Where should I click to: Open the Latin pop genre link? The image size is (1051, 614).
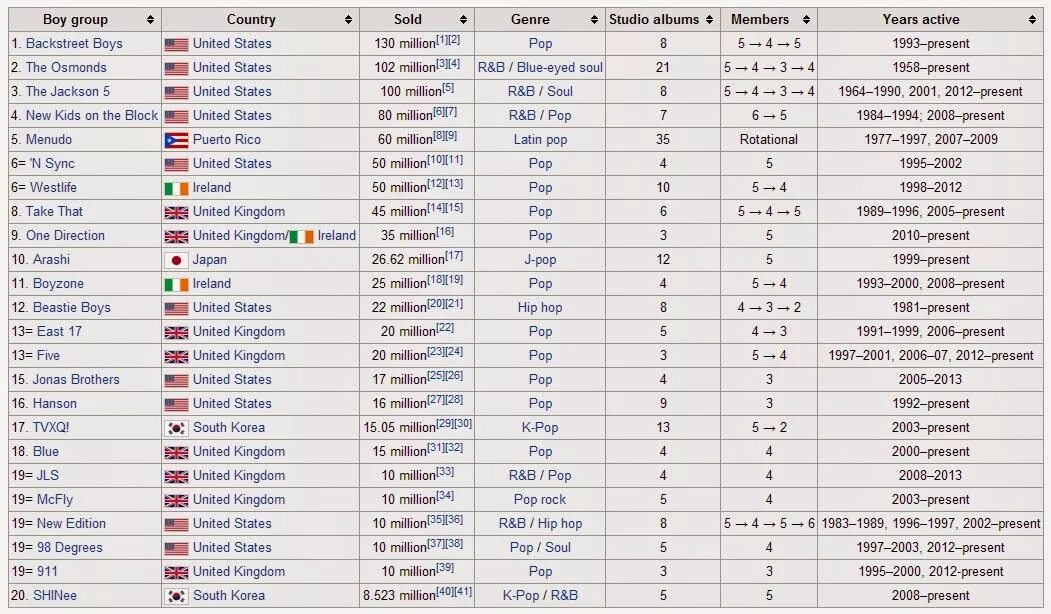pyautogui.click(x=540, y=139)
